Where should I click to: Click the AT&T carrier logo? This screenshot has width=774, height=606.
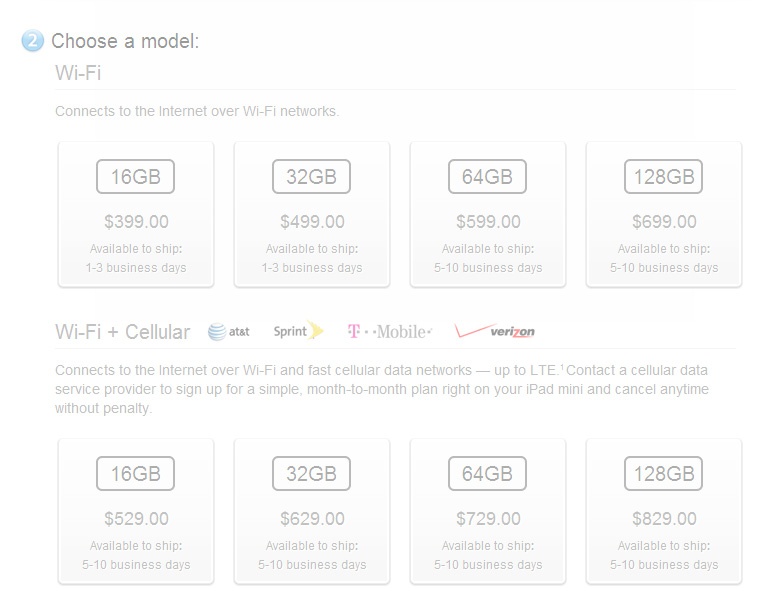coord(229,331)
